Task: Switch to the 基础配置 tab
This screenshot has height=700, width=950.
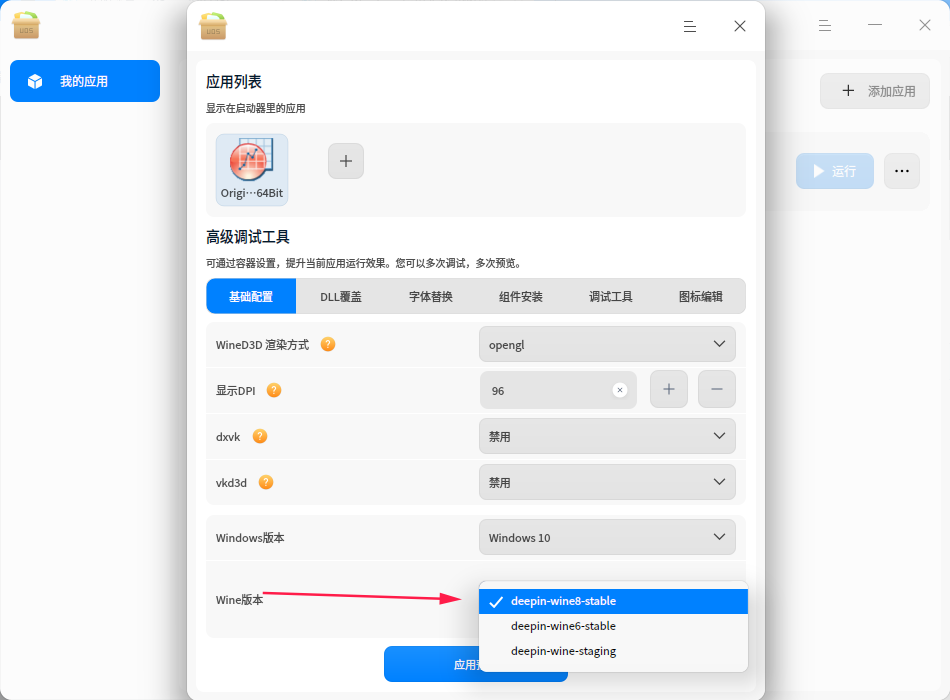Action: click(251, 296)
